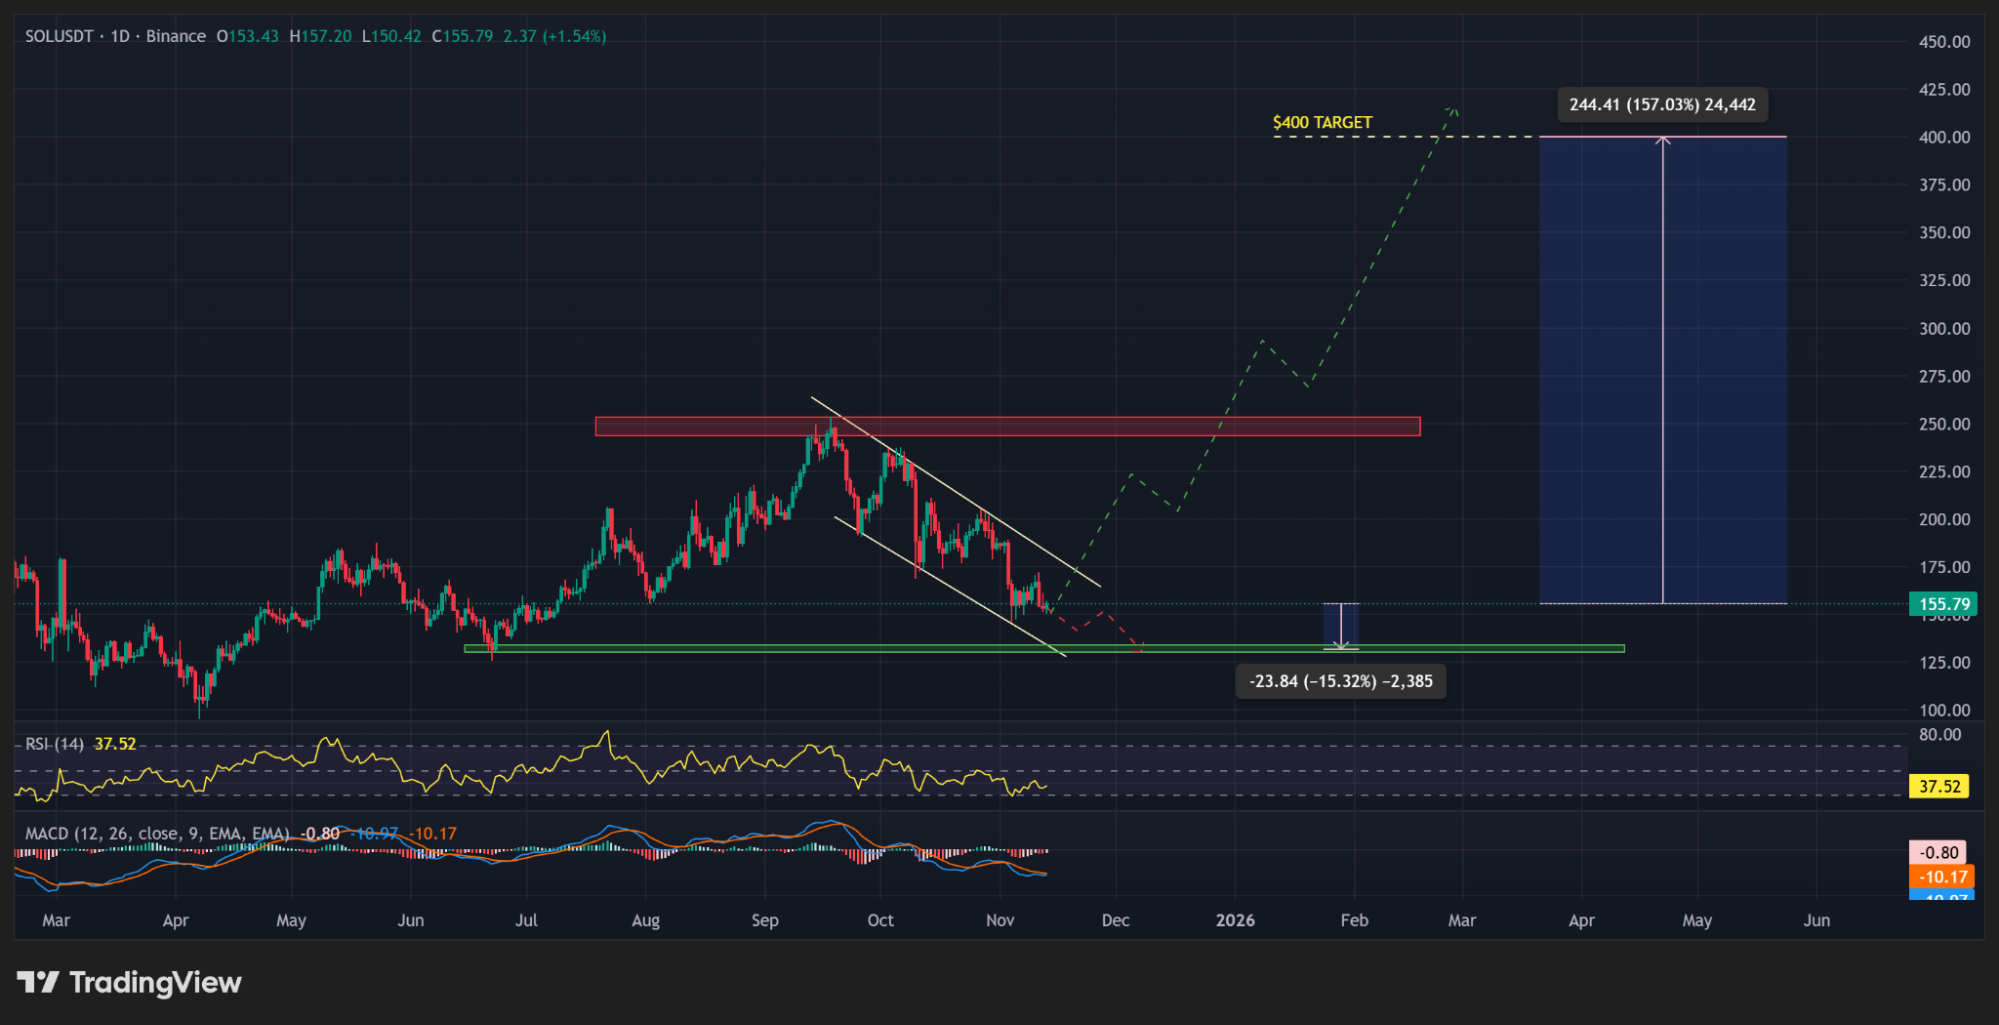Click the TradingView logo icon
This screenshot has width=1999, height=1025.
pos(38,982)
